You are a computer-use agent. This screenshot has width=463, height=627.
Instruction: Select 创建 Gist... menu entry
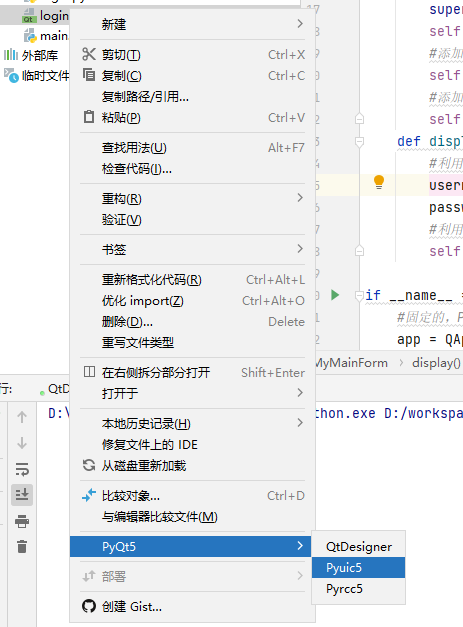coord(193,607)
